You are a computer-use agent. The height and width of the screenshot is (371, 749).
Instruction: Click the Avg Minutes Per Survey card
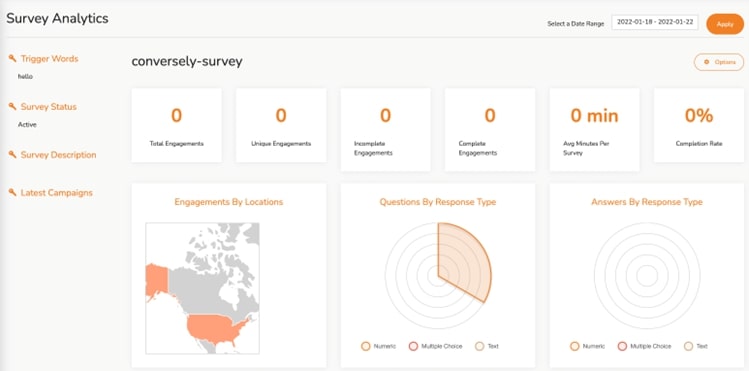[594, 129]
